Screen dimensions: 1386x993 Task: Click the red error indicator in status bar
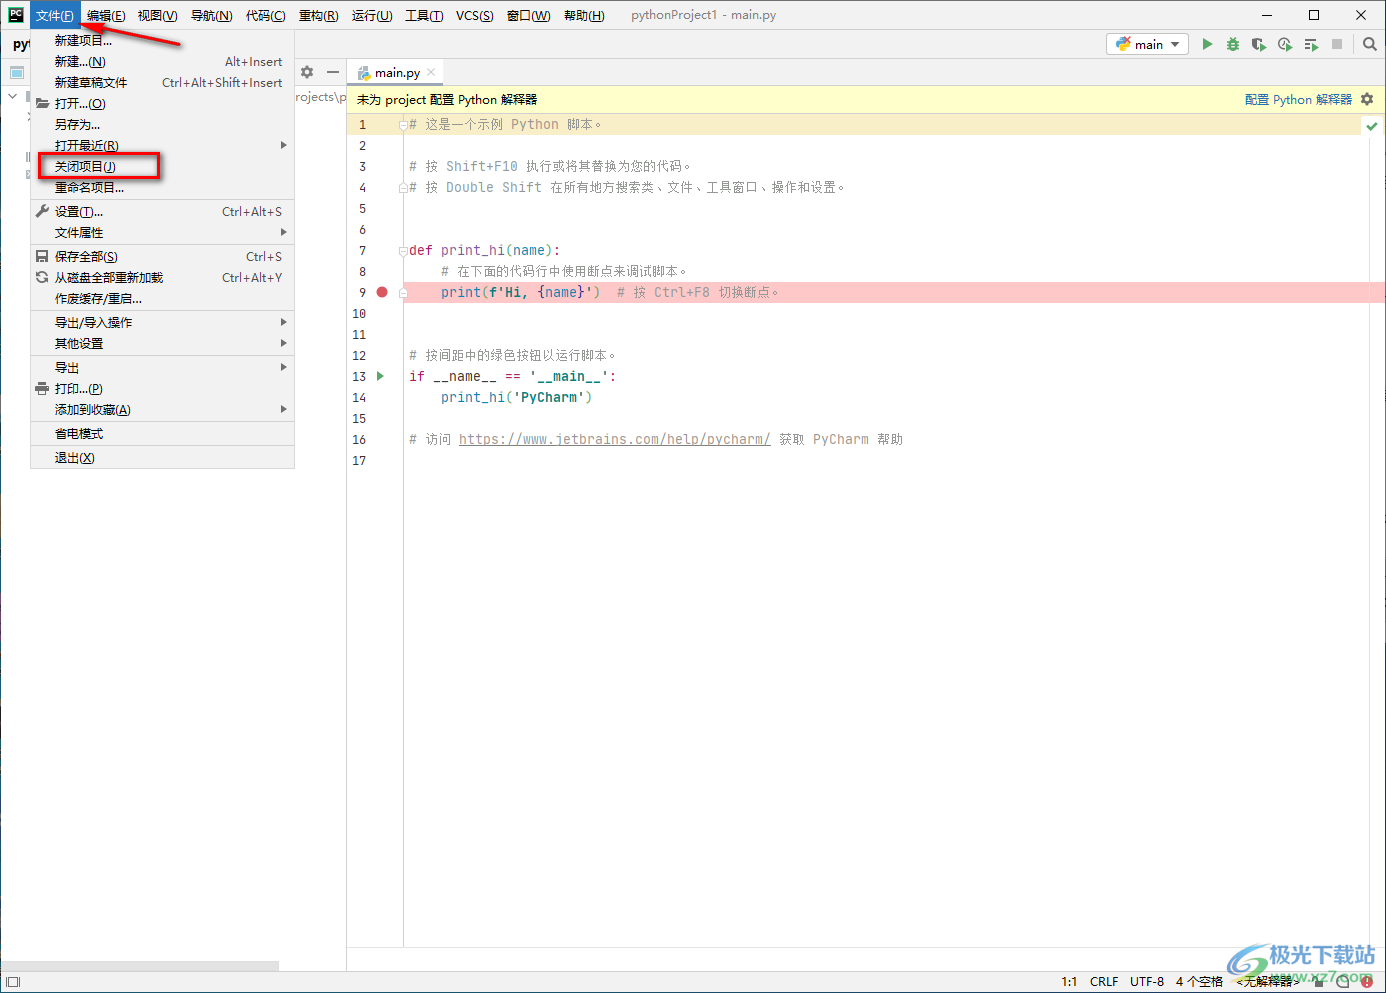click(1367, 982)
